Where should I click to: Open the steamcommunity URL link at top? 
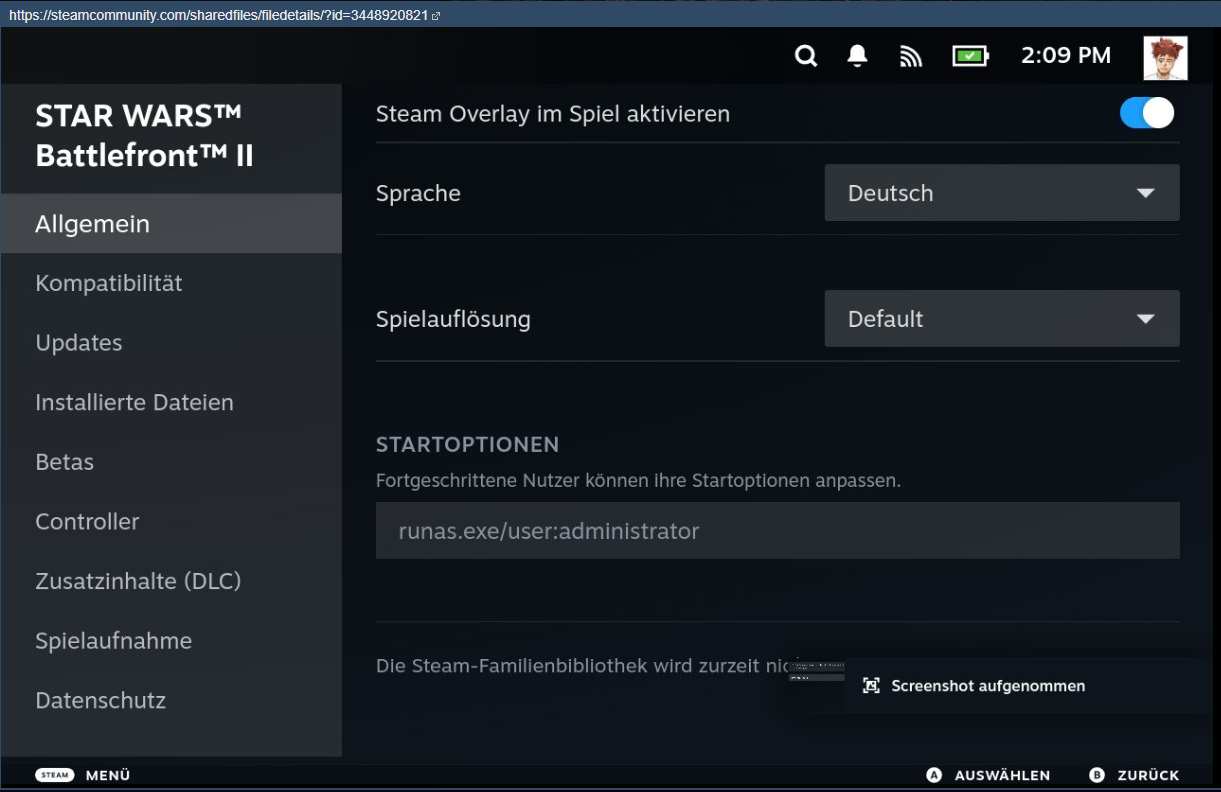tap(219, 15)
